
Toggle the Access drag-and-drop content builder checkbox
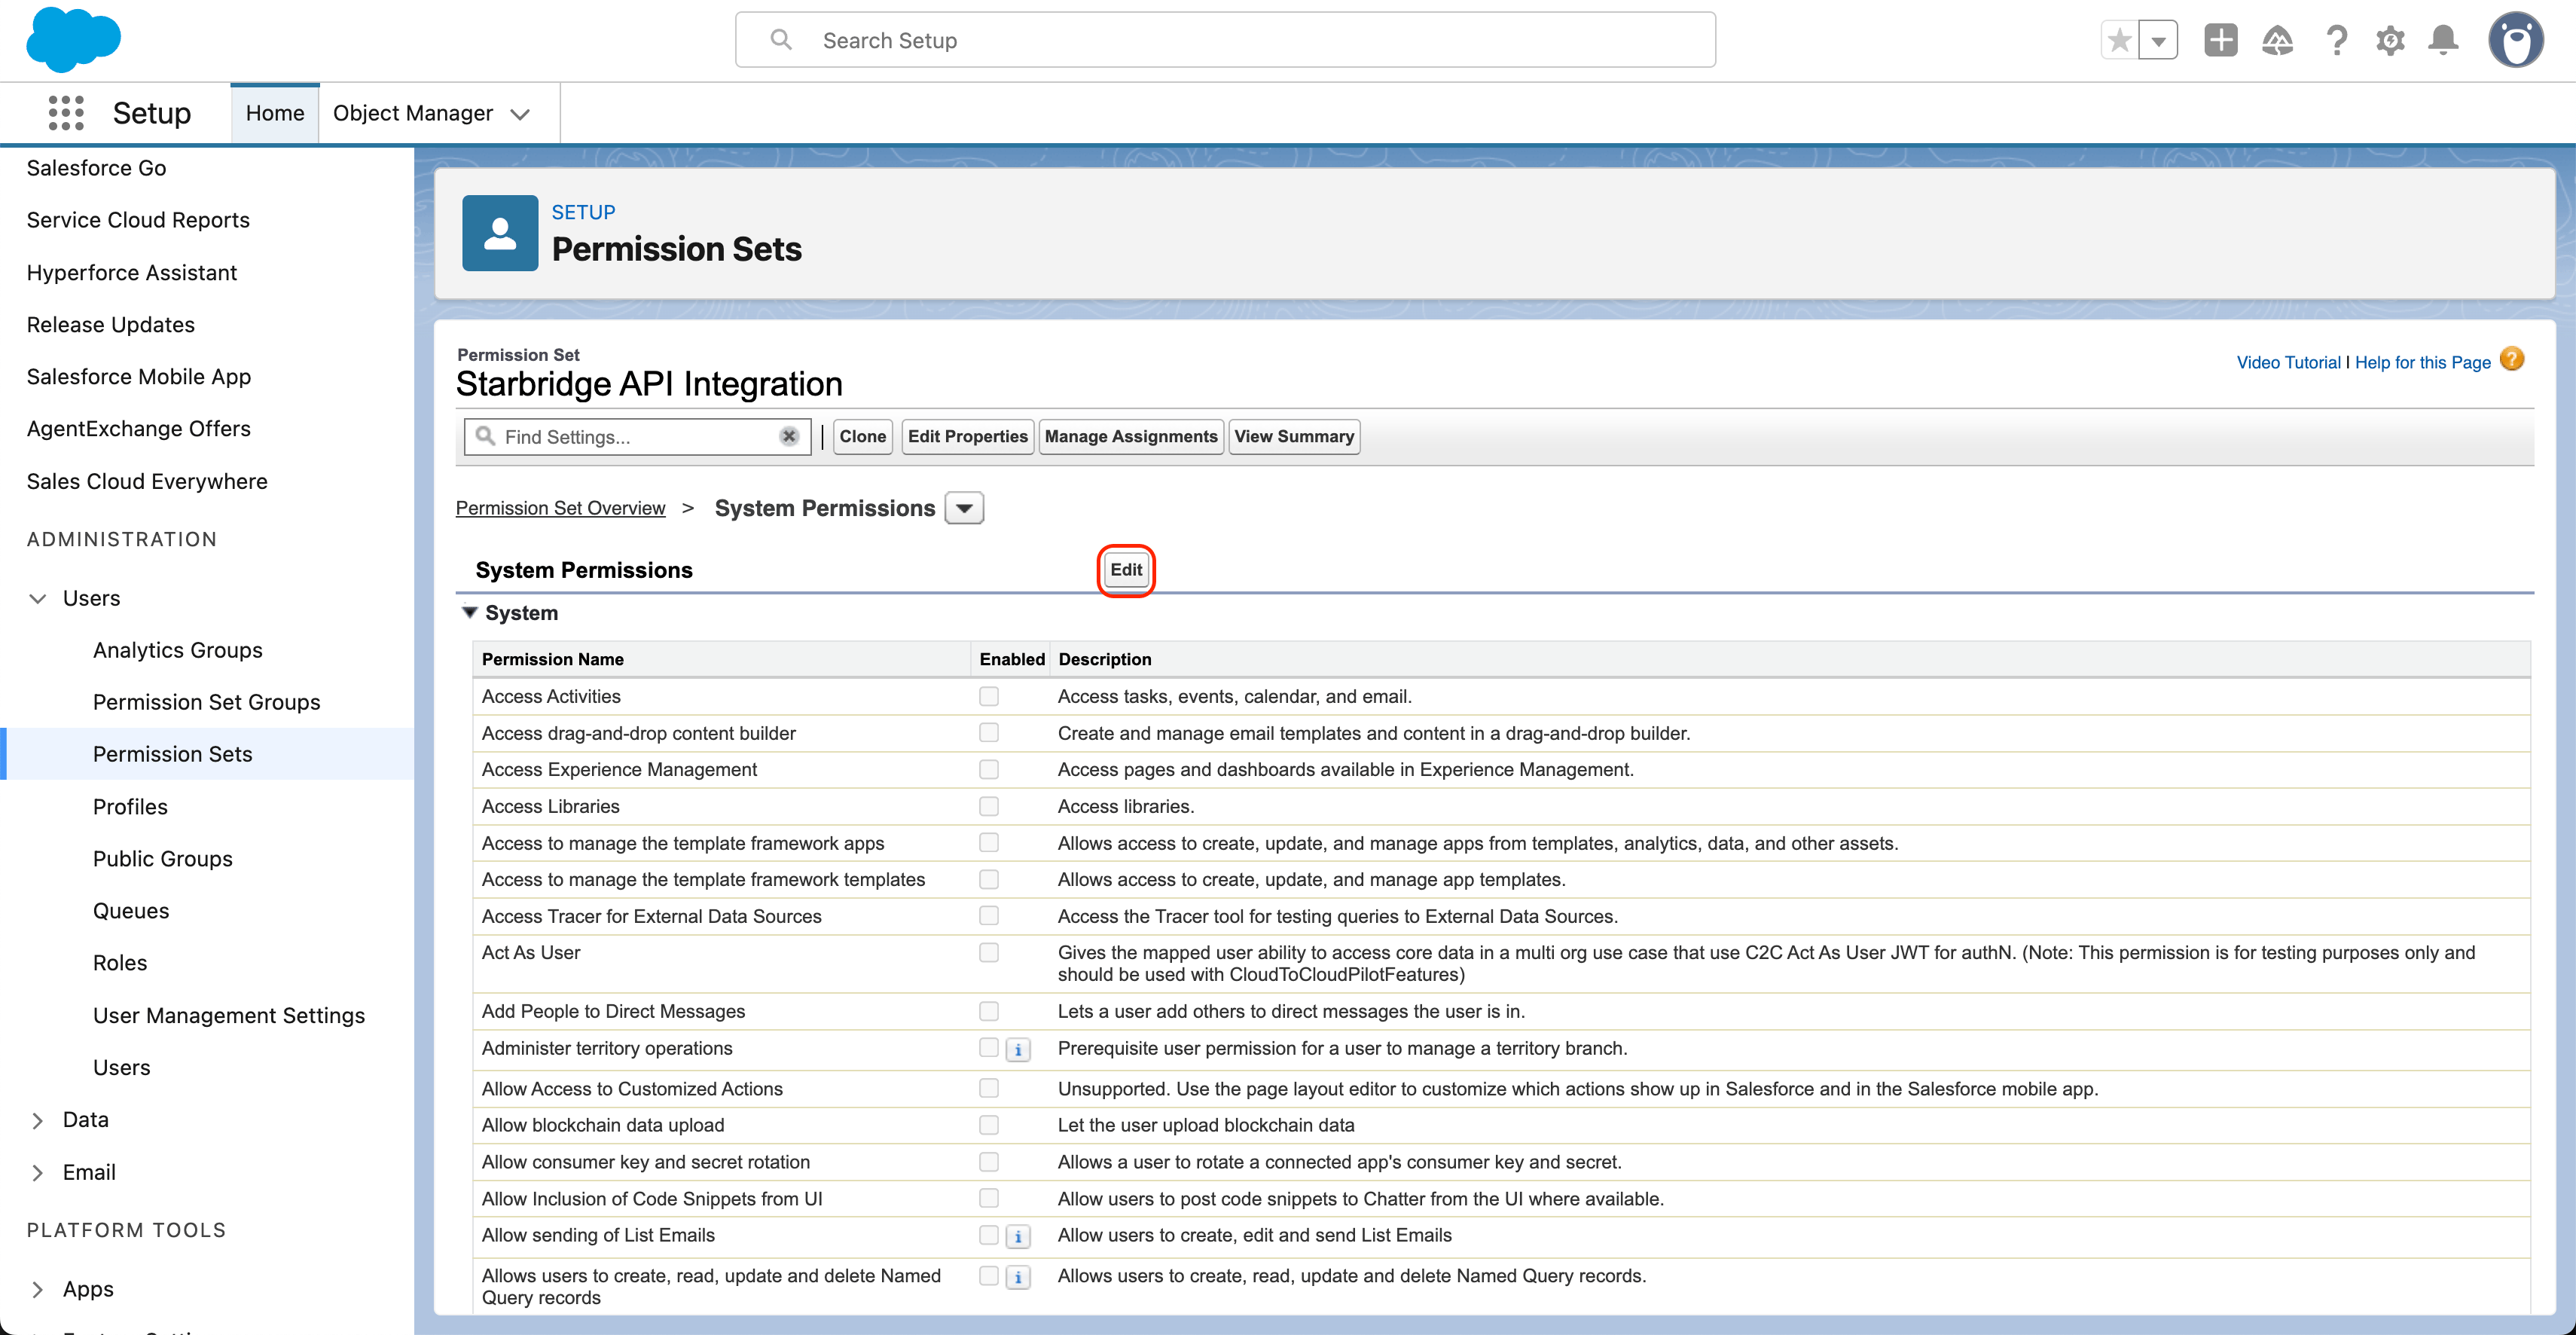989,733
